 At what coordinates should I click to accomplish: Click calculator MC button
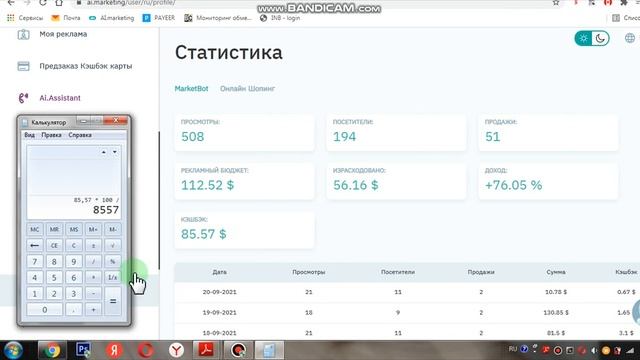35,229
